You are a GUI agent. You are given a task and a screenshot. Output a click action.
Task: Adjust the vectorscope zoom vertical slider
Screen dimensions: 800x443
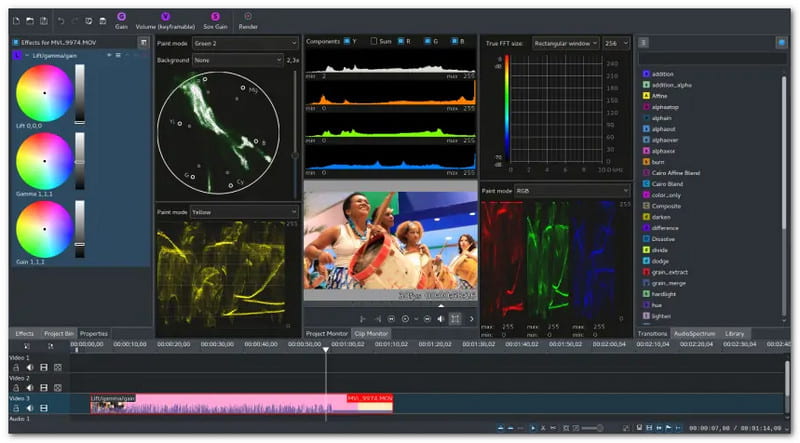click(295, 134)
